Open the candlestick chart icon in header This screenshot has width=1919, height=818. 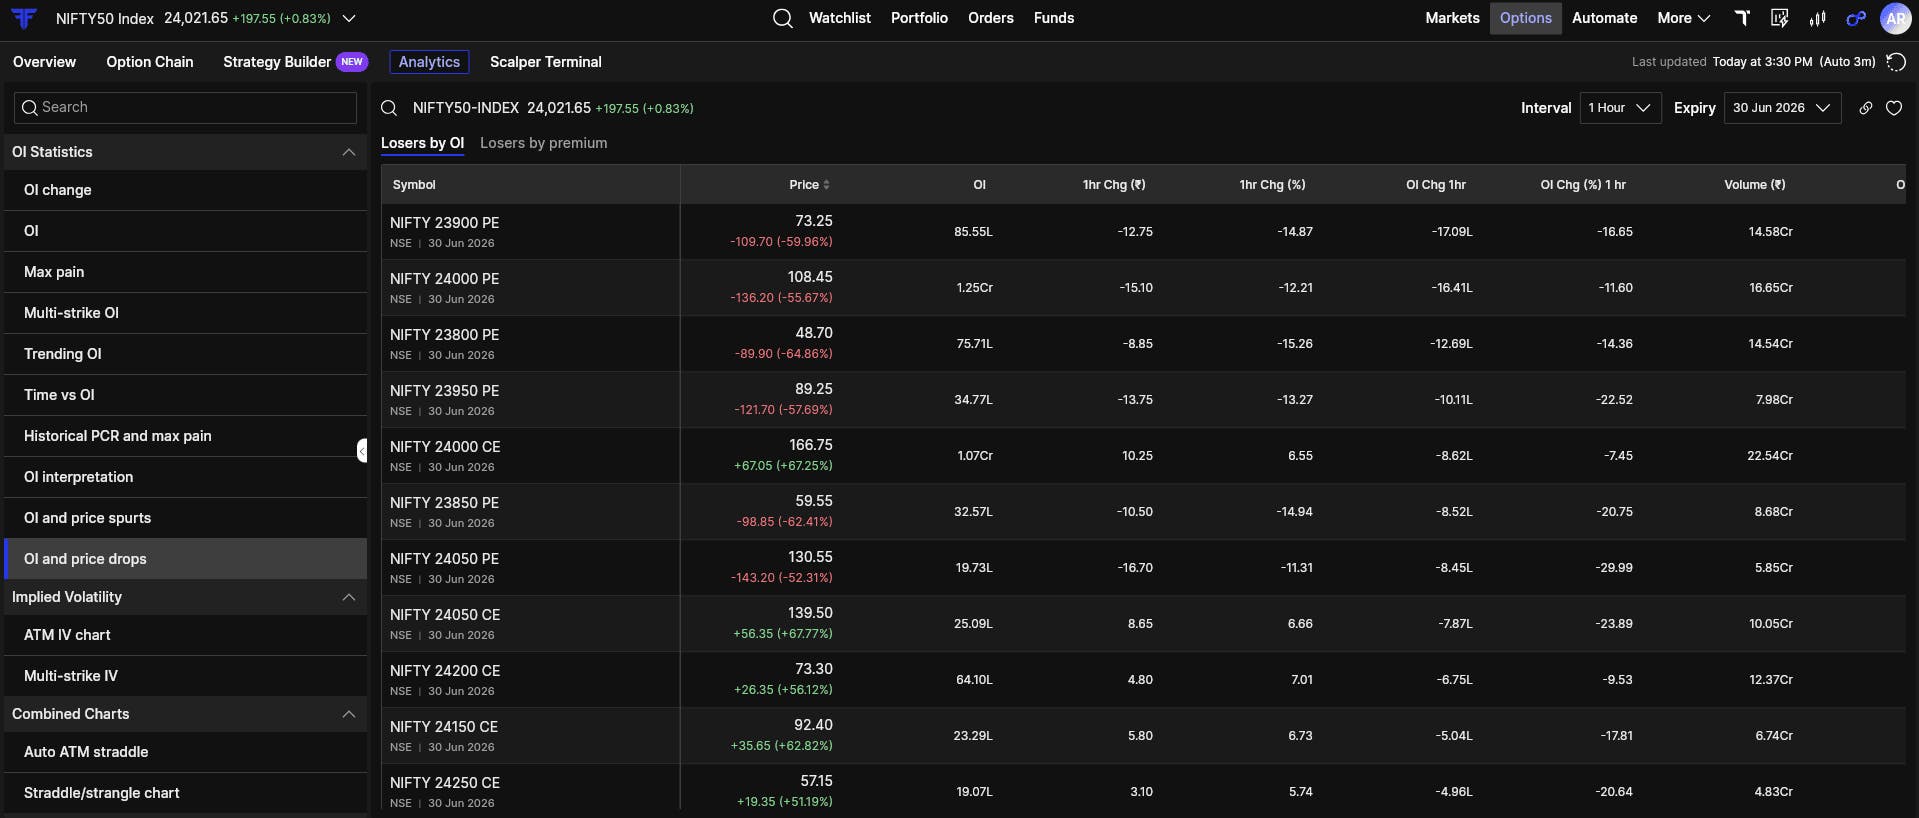[1817, 18]
